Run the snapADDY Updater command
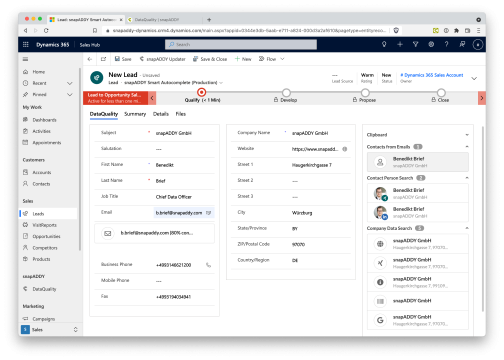Screen dimensions: 504x360 pyautogui.click(x=162, y=59)
